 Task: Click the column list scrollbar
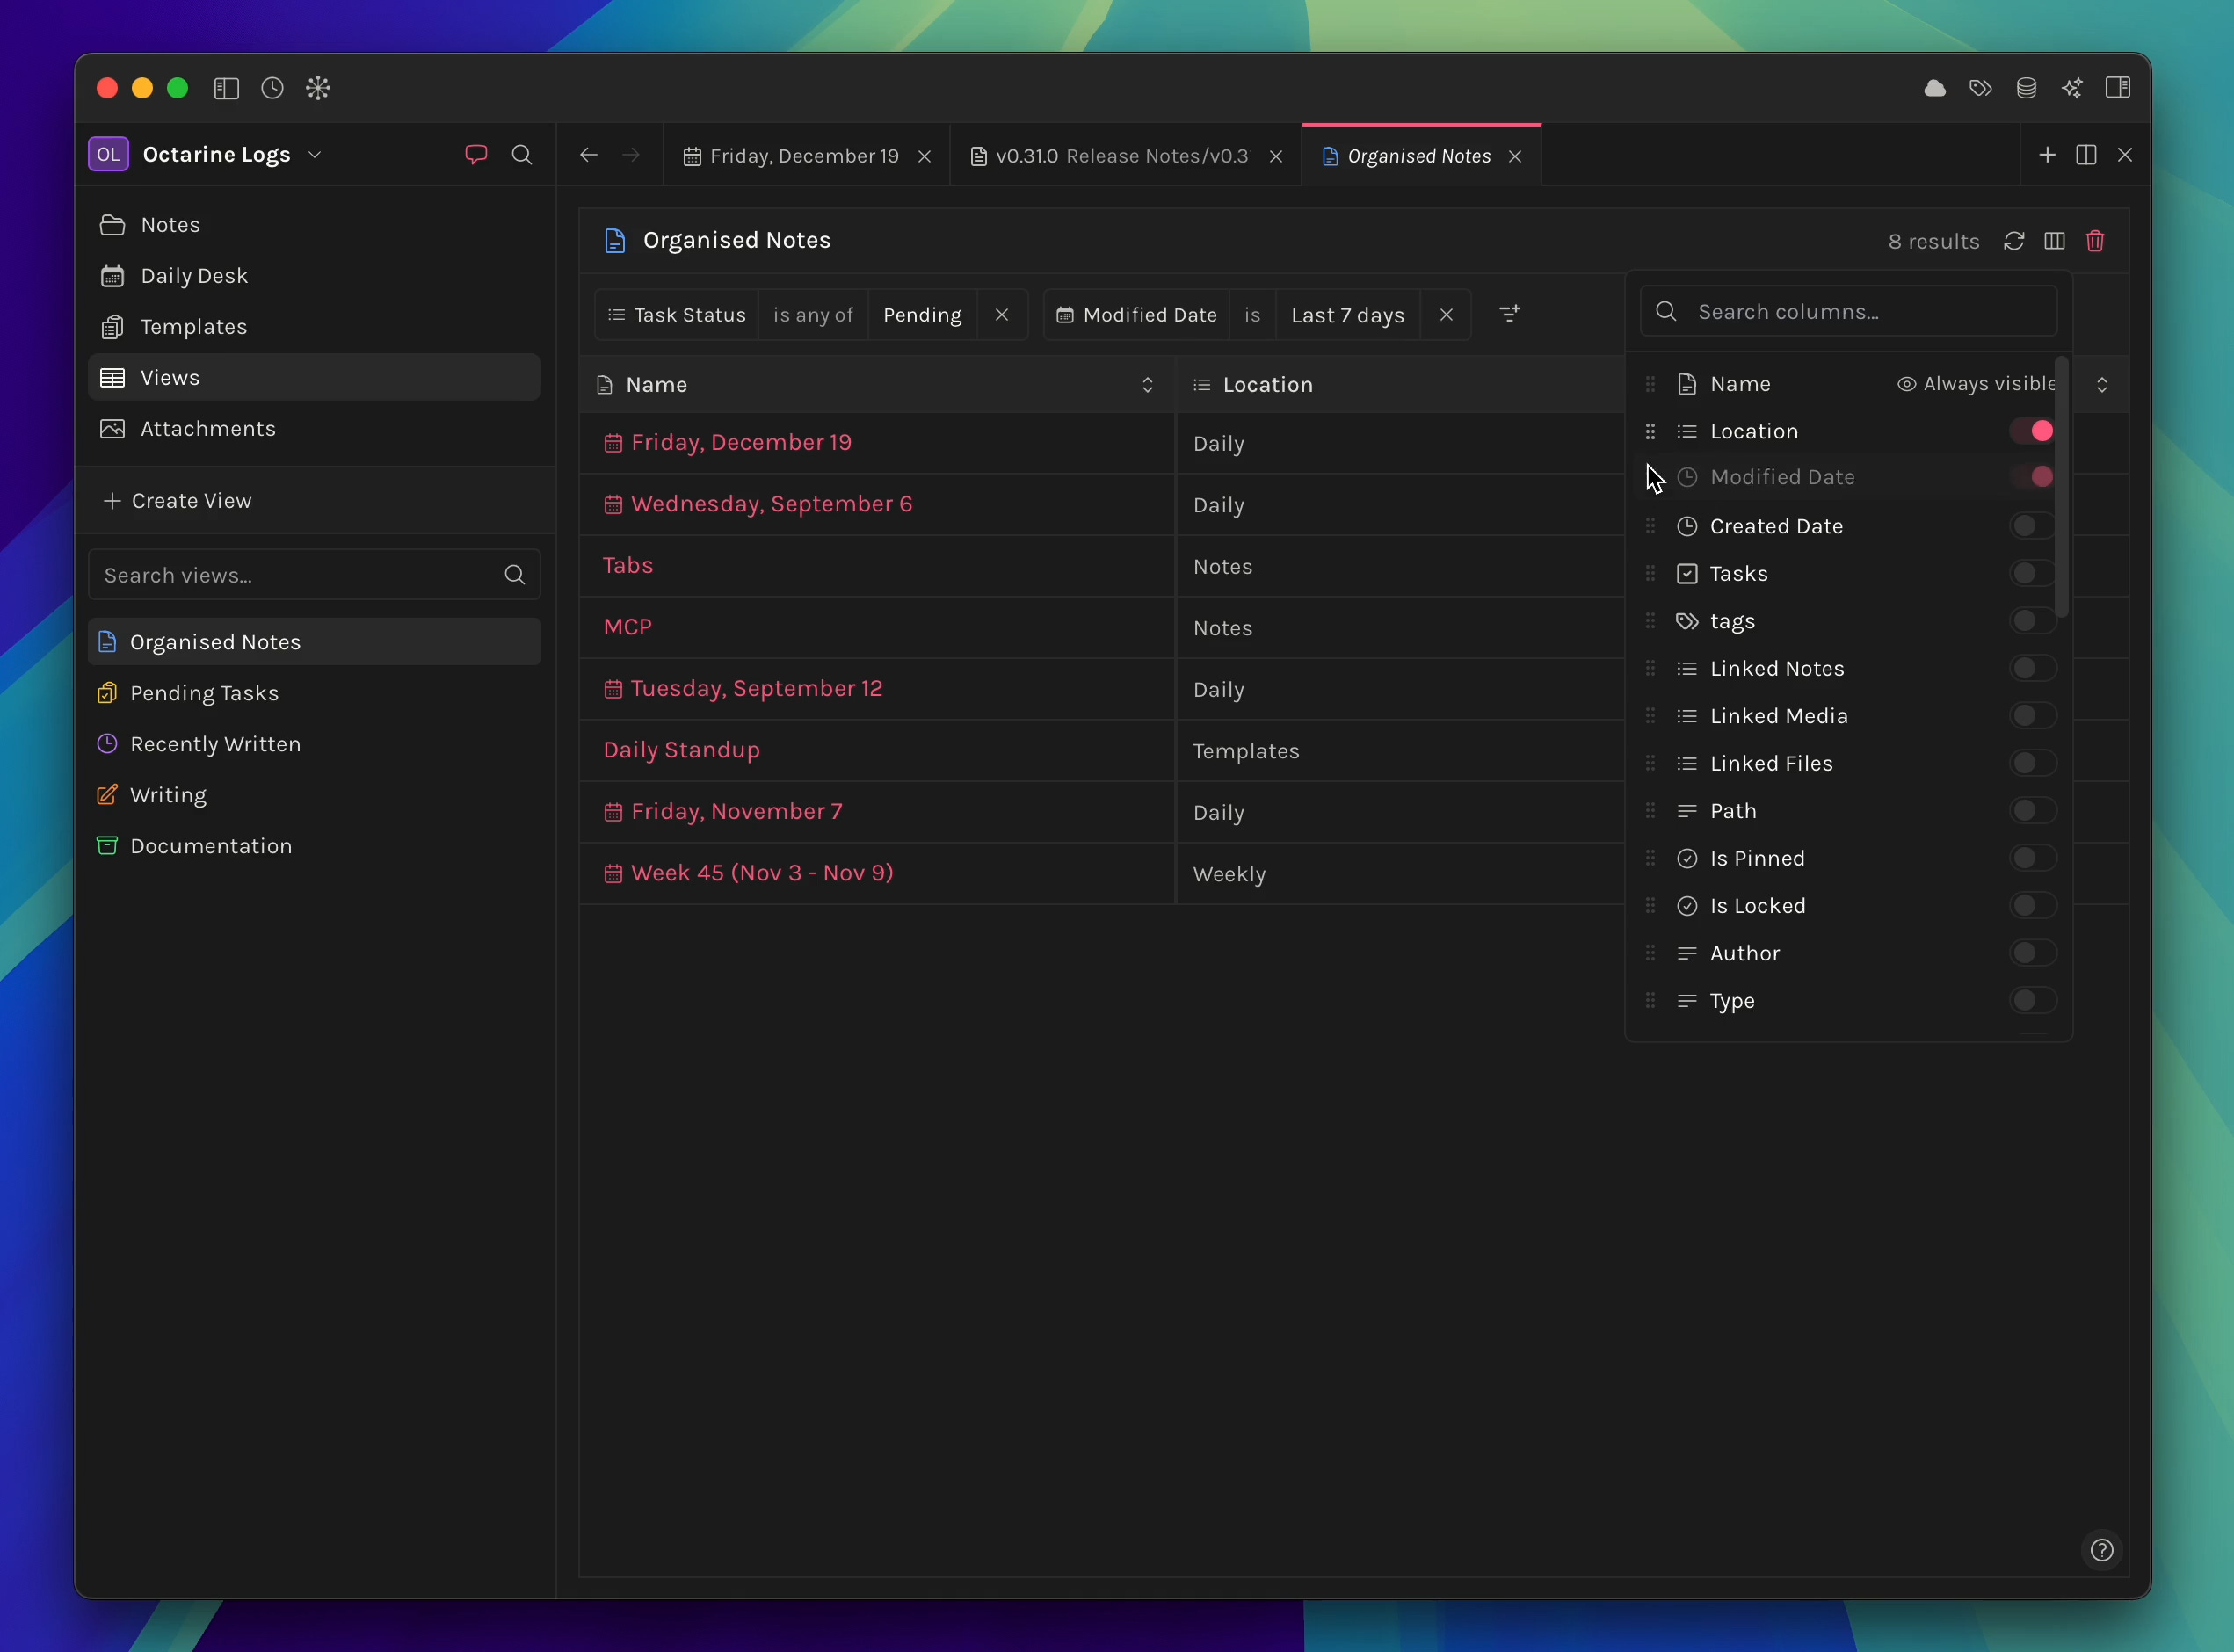click(2061, 488)
